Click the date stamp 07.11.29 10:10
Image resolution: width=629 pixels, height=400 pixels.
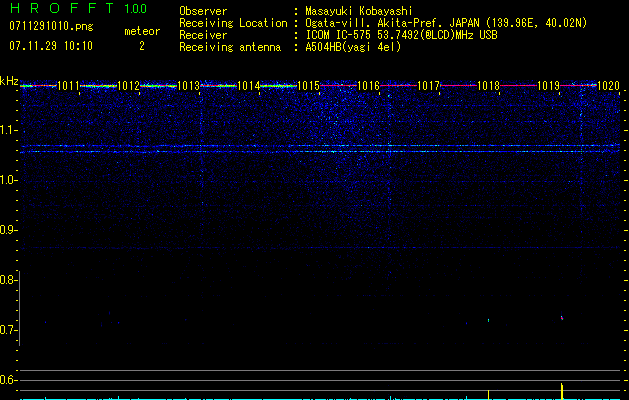click(51, 46)
